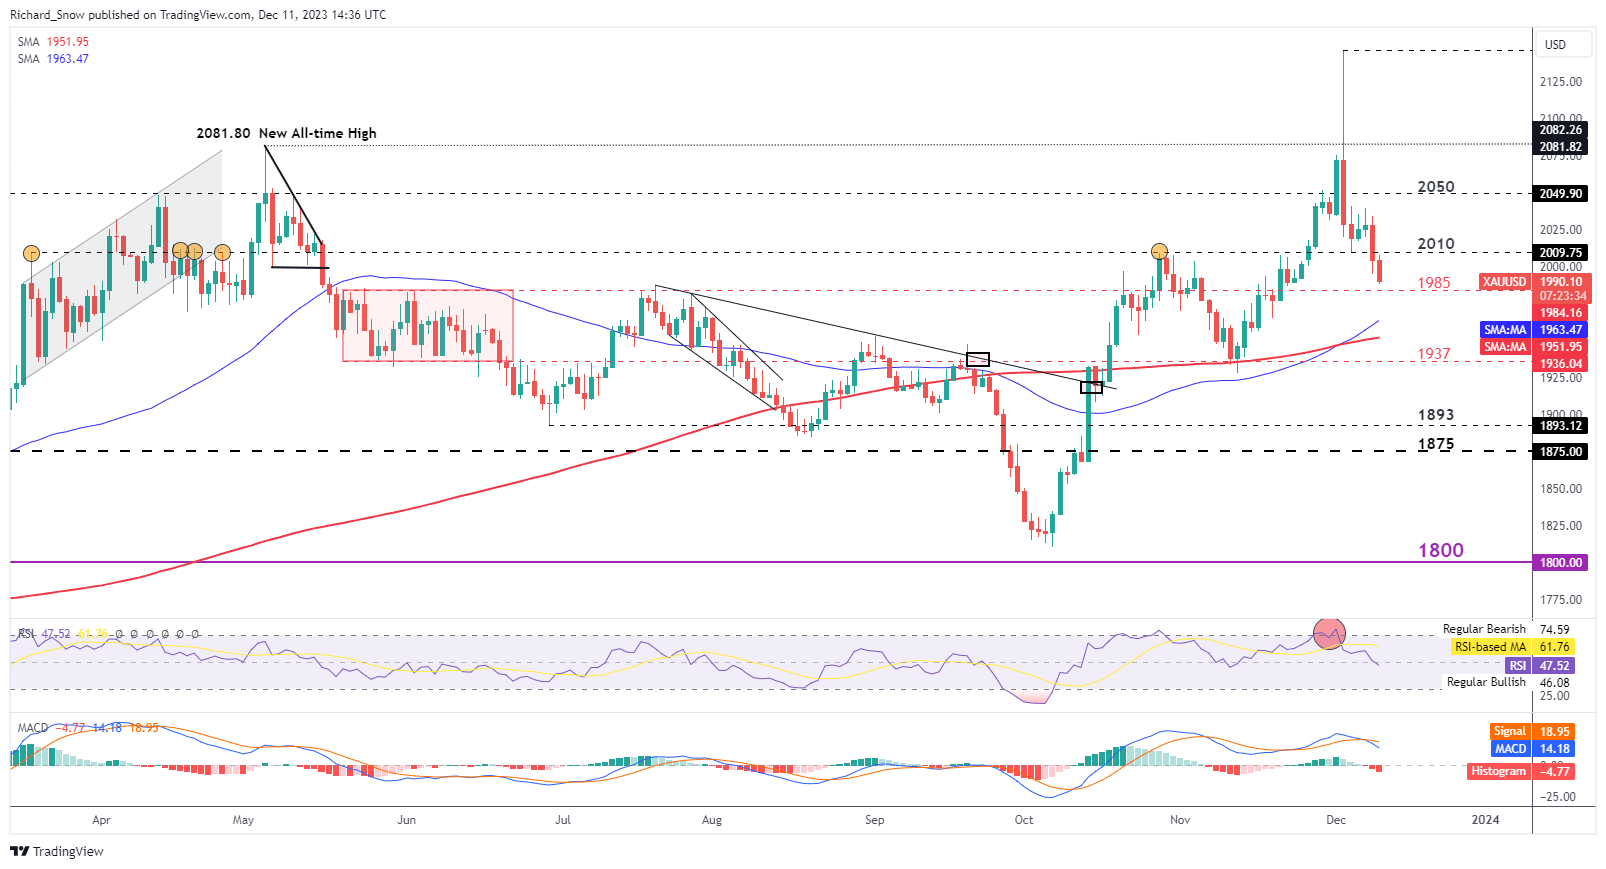Click the '2010' level label on chart
The width and height of the screenshot is (1606, 869).
click(x=1436, y=244)
